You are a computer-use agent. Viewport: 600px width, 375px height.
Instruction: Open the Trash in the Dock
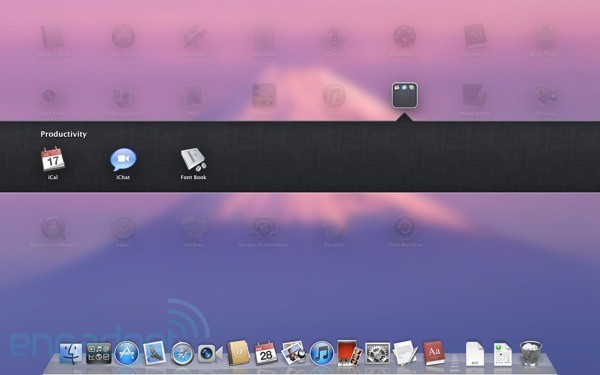531,353
